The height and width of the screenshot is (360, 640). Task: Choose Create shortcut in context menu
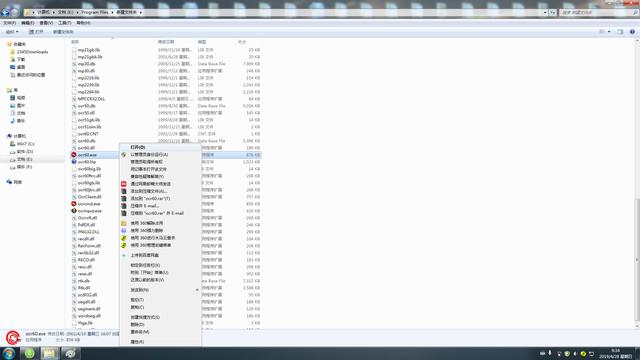coord(145,317)
